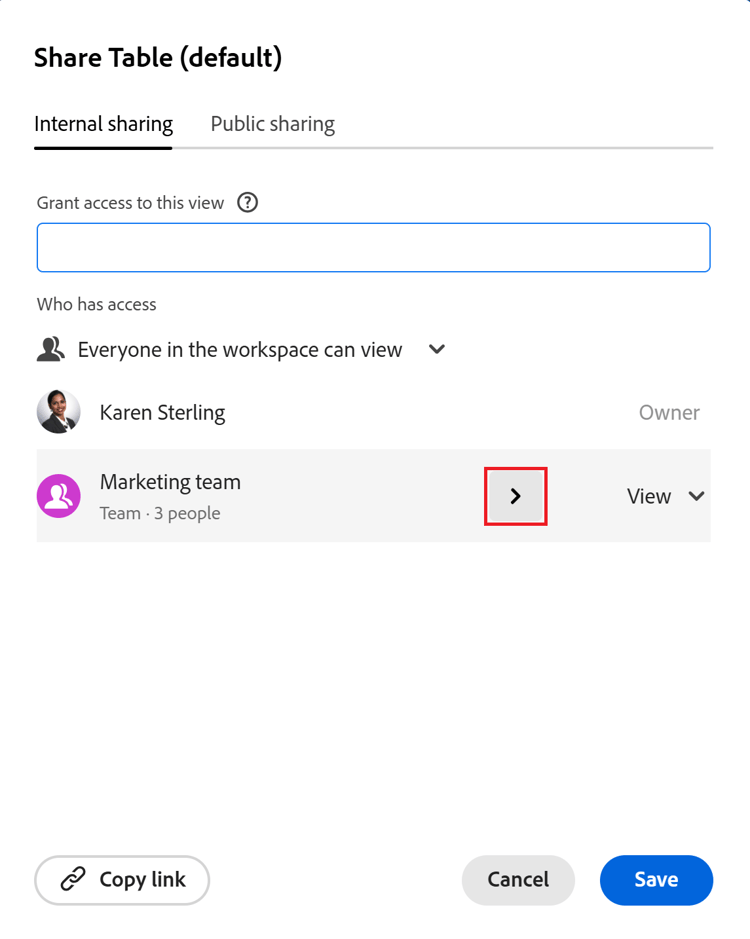Screen dimensions: 750x939
Task: Select the highlighted arrow in Marketing team row
Action: [x=515, y=496]
